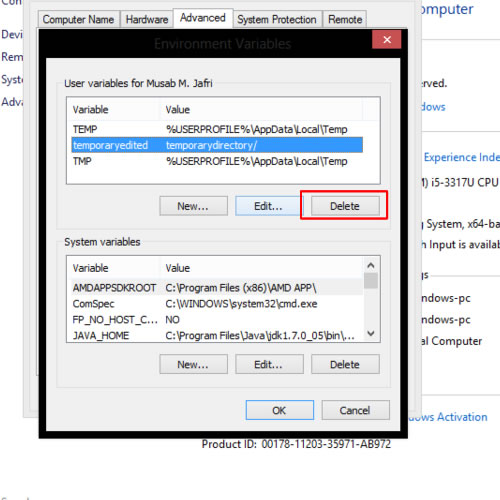Confirm the dialog with OK

pyautogui.click(x=280, y=410)
